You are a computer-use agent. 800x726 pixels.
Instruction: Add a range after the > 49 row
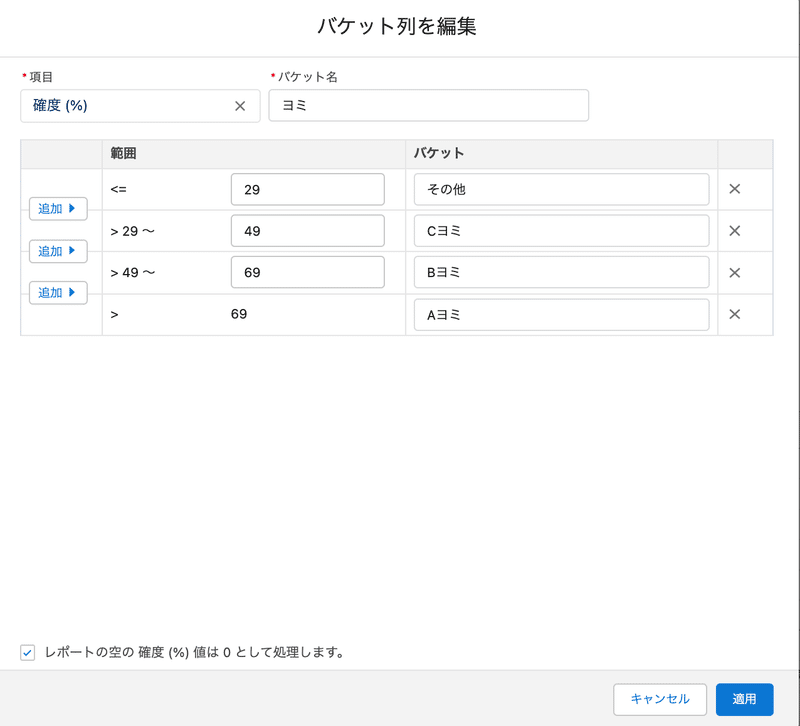tap(58, 293)
